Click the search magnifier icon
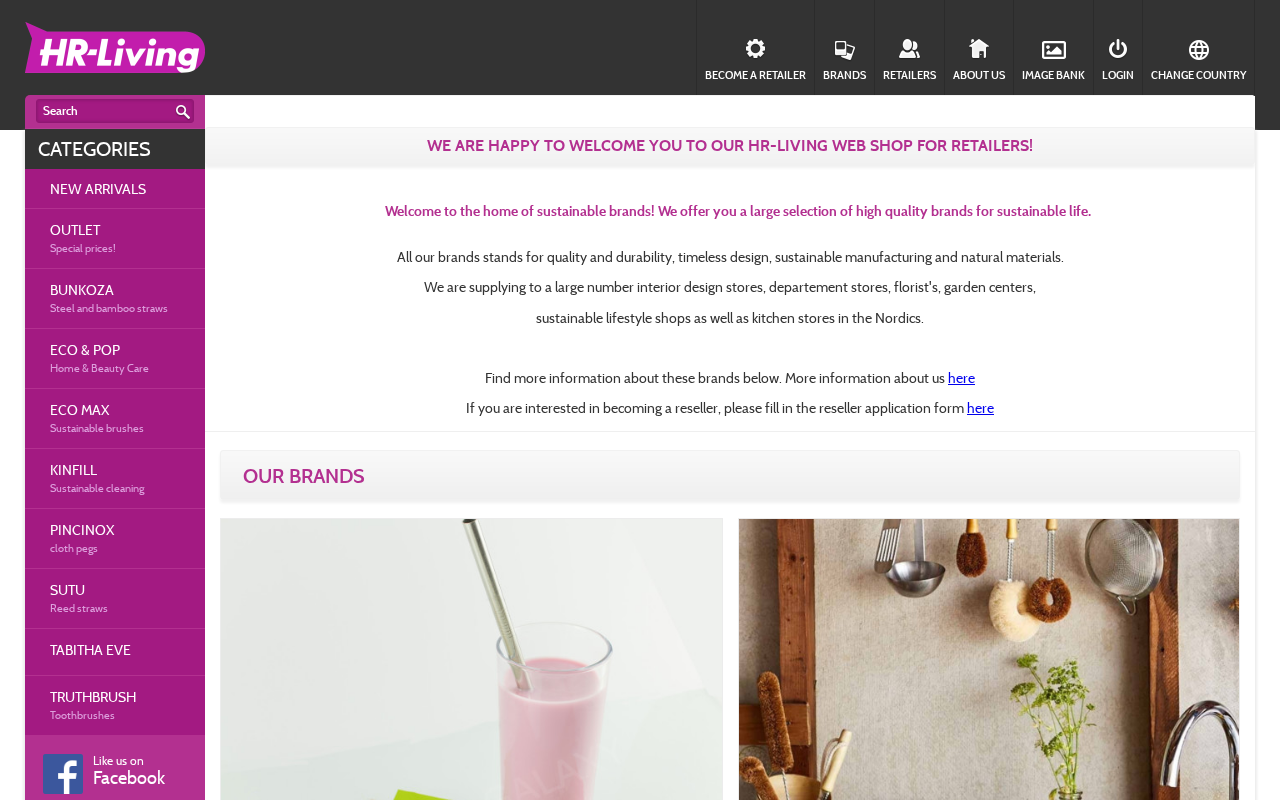Image resolution: width=1280 pixels, height=800 pixels. click(183, 112)
